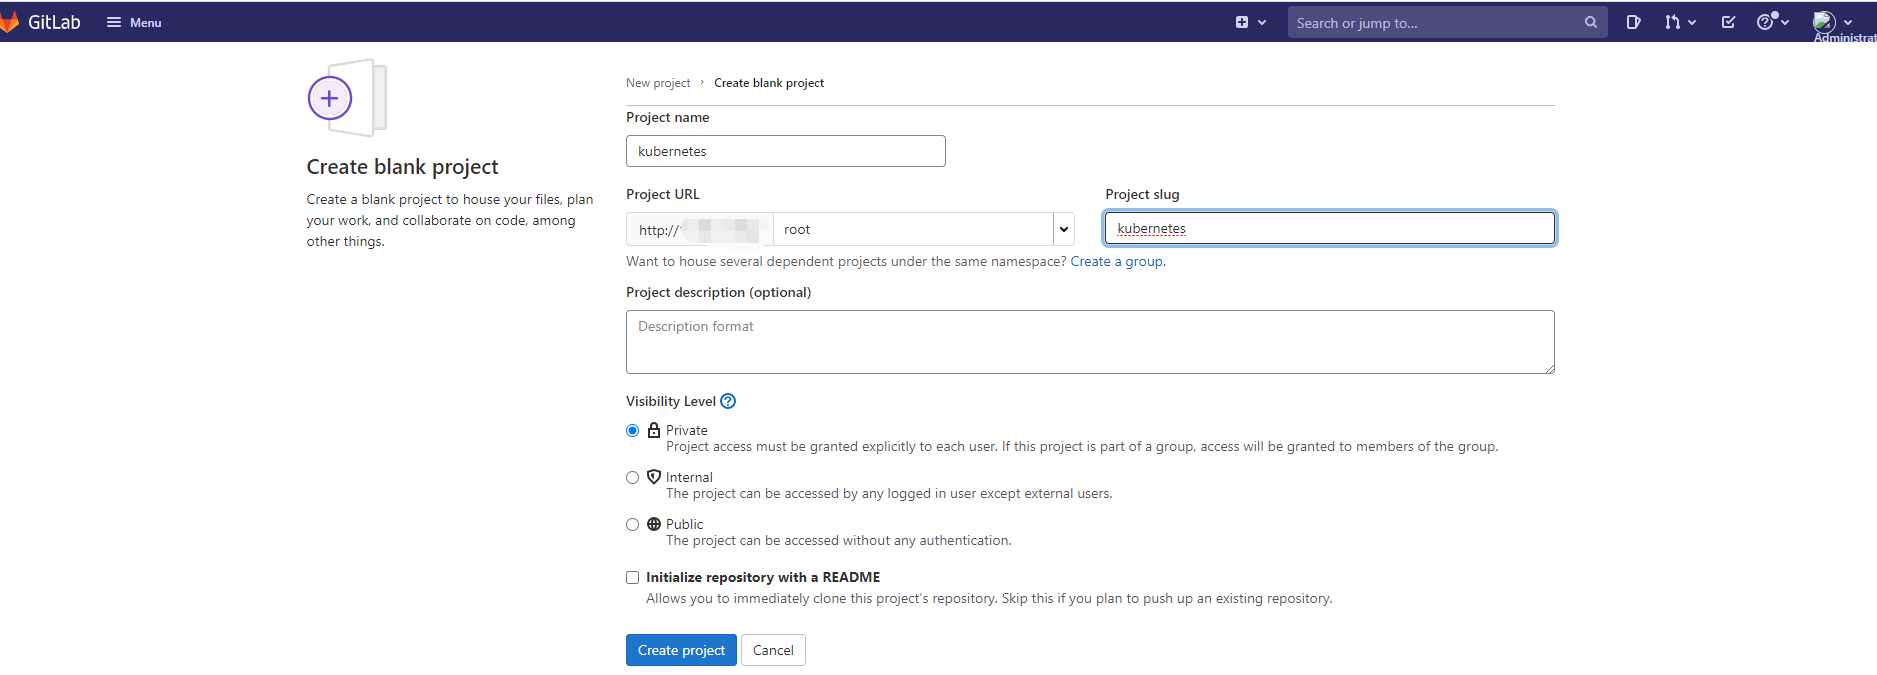Viewport: 1877px width, 675px height.
Task: Click the GitLab logo in the header
Action: click(x=40, y=22)
